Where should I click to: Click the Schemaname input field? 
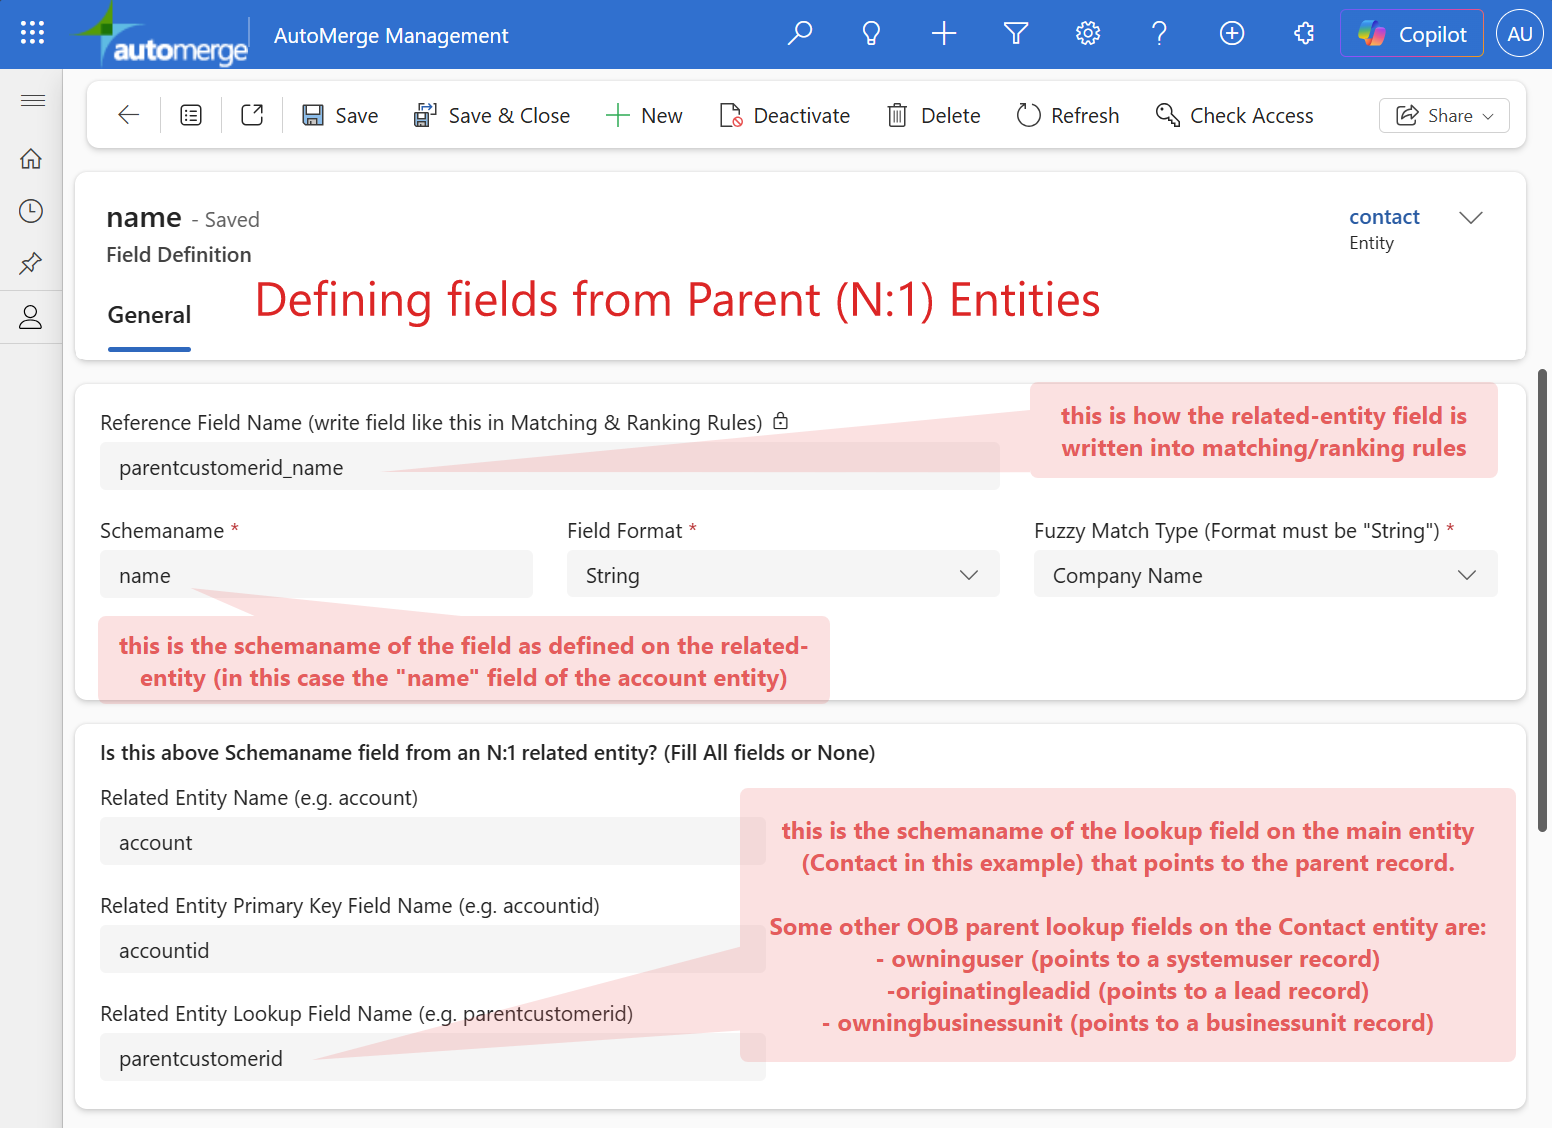tap(316, 575)
